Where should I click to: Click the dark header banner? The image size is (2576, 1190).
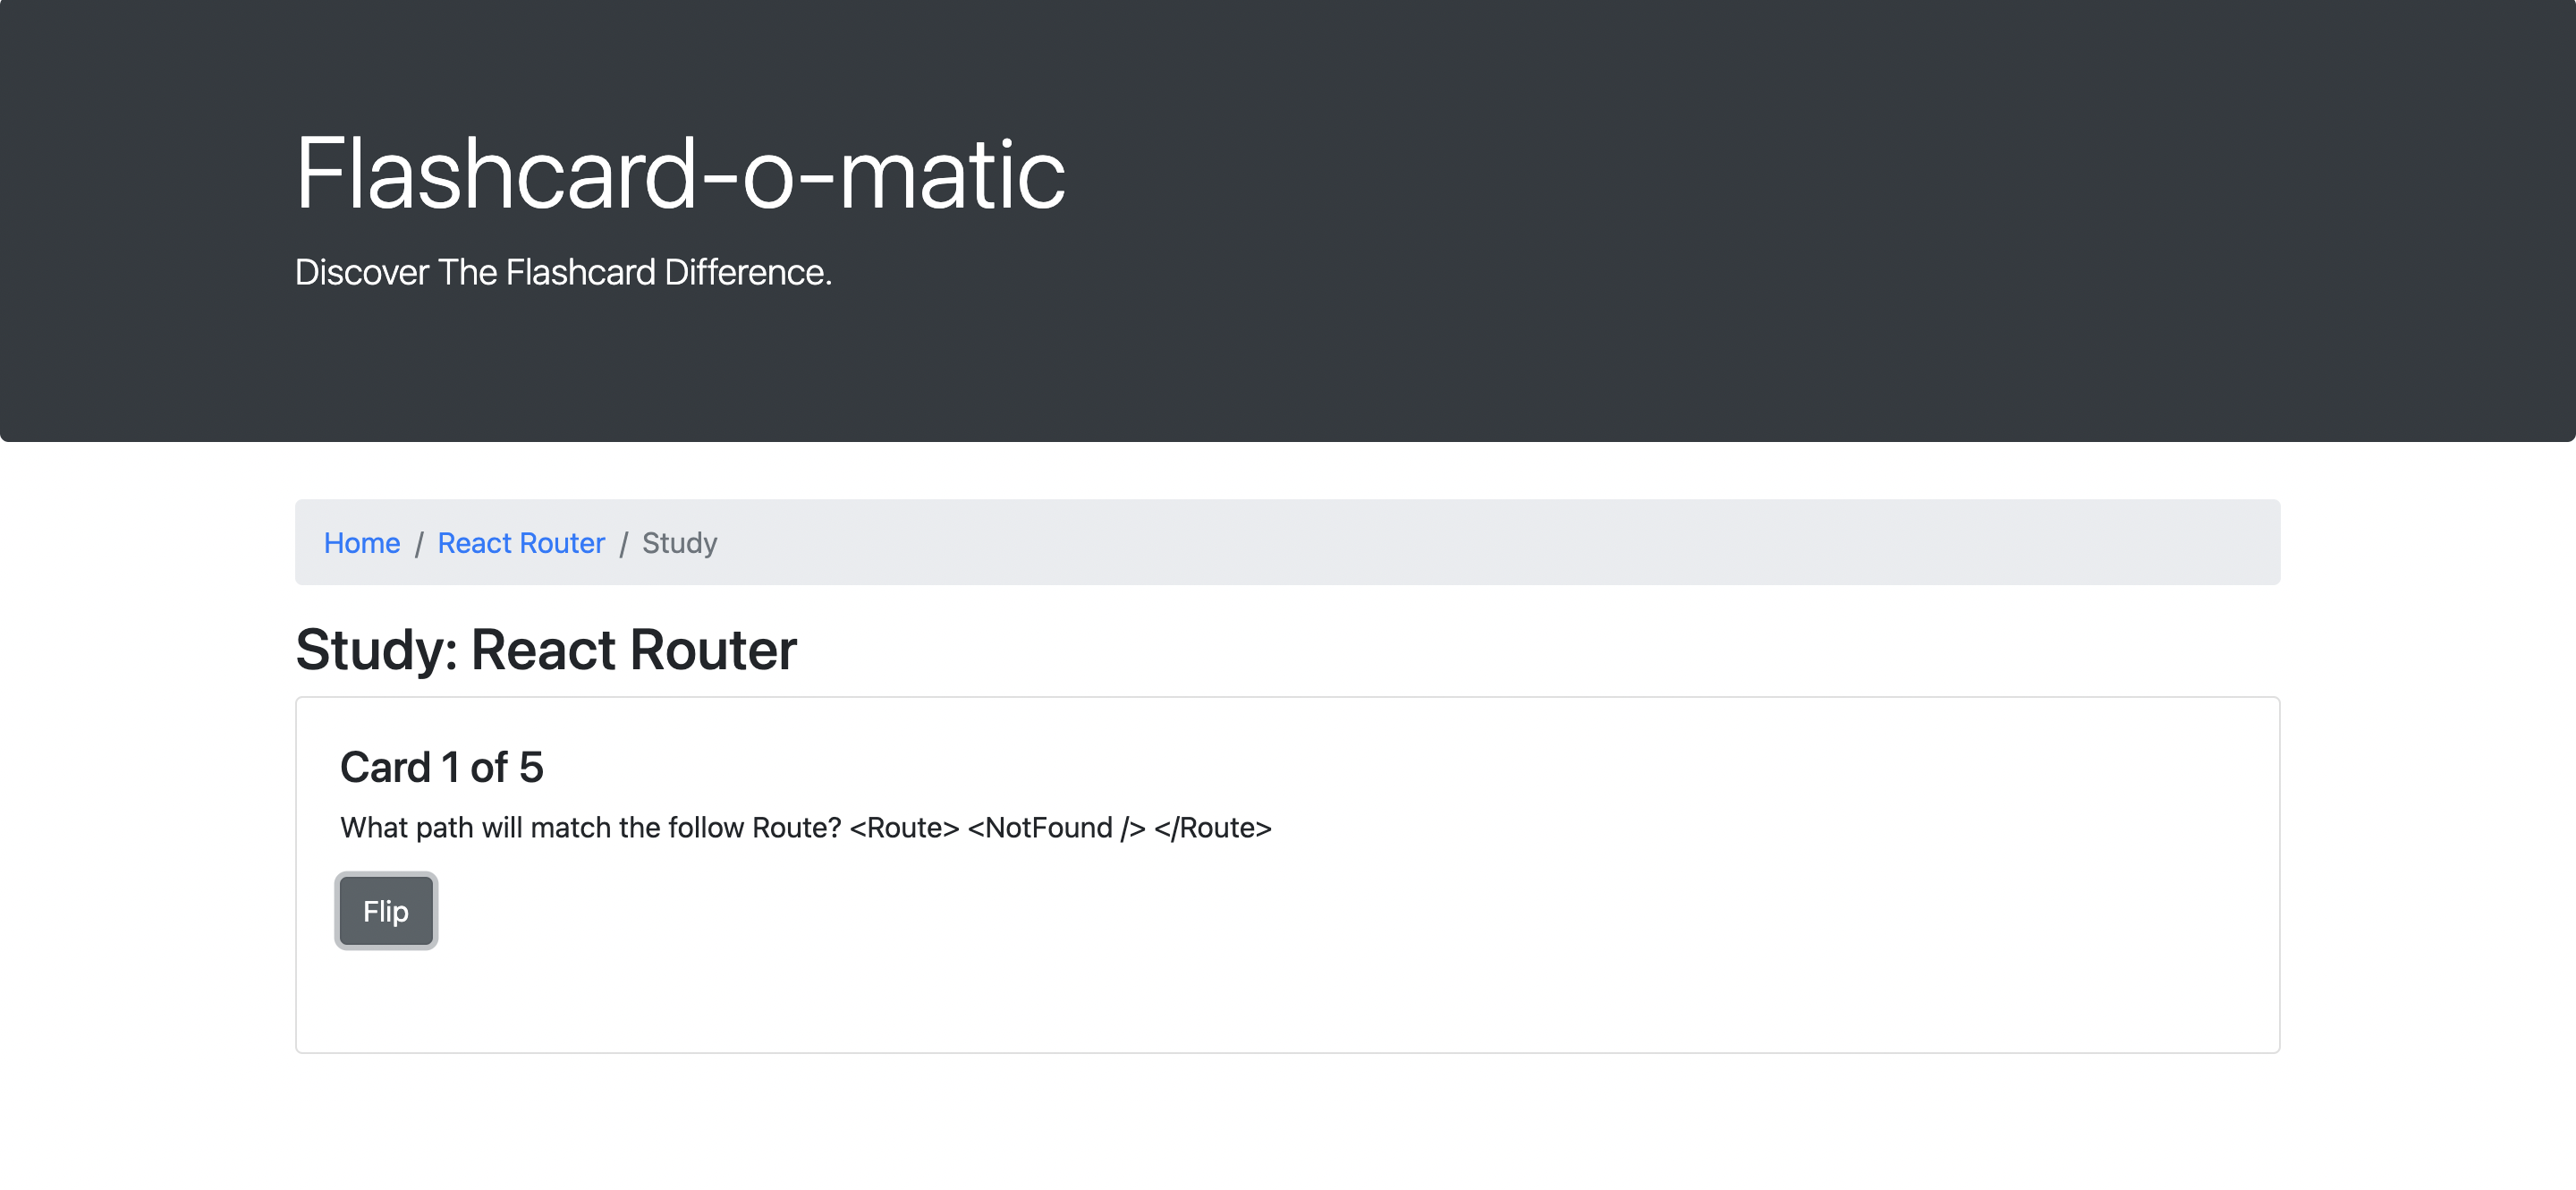coord(1800,220)
